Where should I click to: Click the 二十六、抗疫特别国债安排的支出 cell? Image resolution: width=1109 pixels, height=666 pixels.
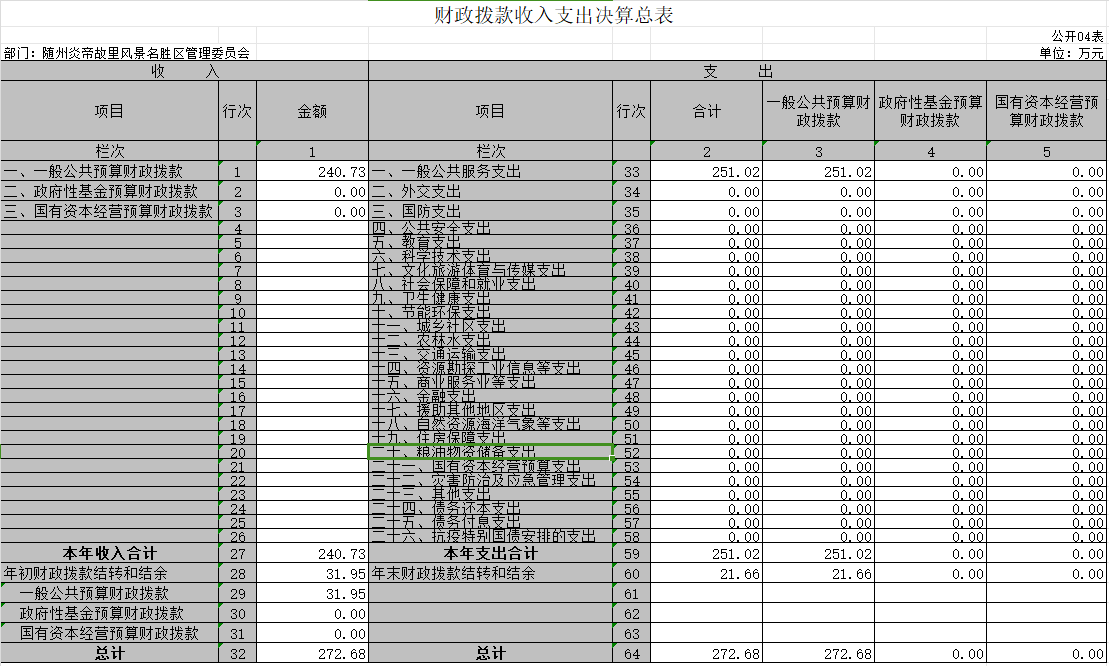pos(490,536)
